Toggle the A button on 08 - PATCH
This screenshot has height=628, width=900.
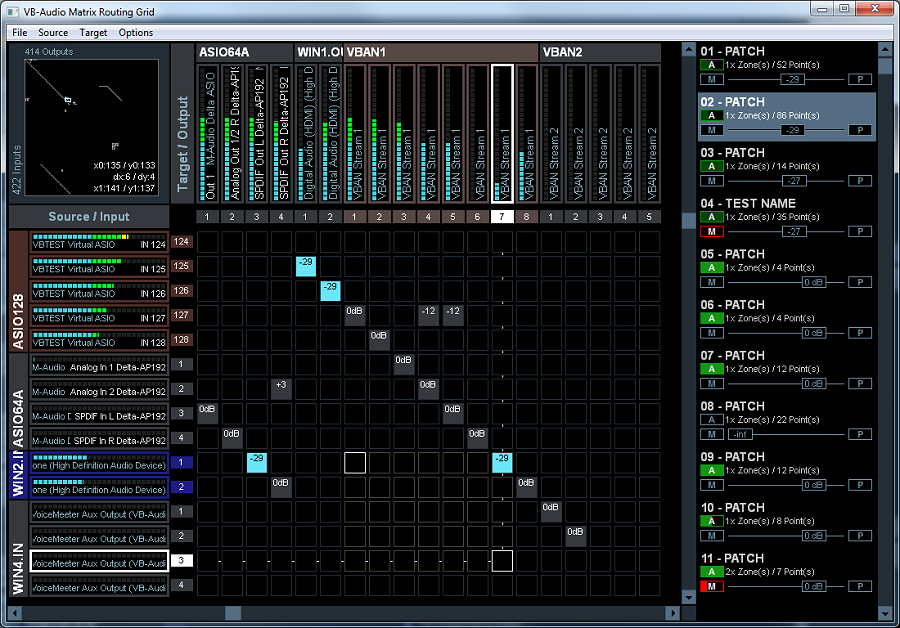pos(712,420)
